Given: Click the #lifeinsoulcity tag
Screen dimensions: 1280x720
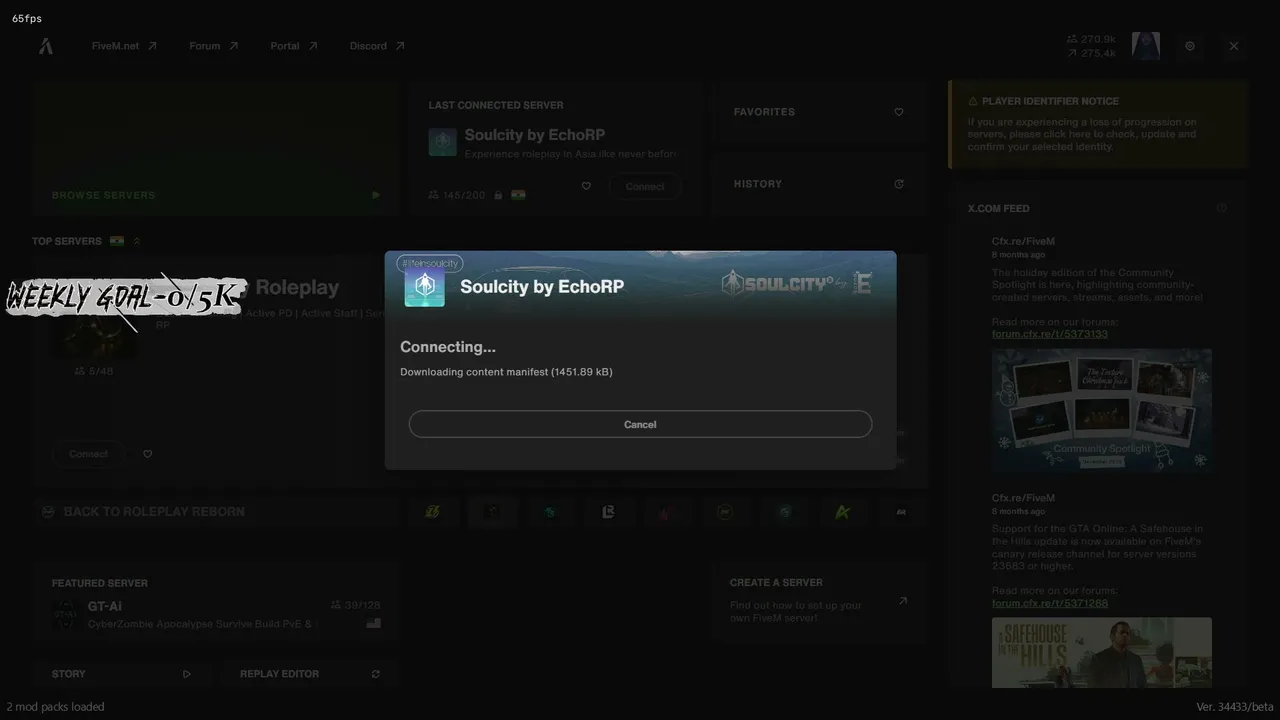Looking at the screenshot, I should click(430, 264).
